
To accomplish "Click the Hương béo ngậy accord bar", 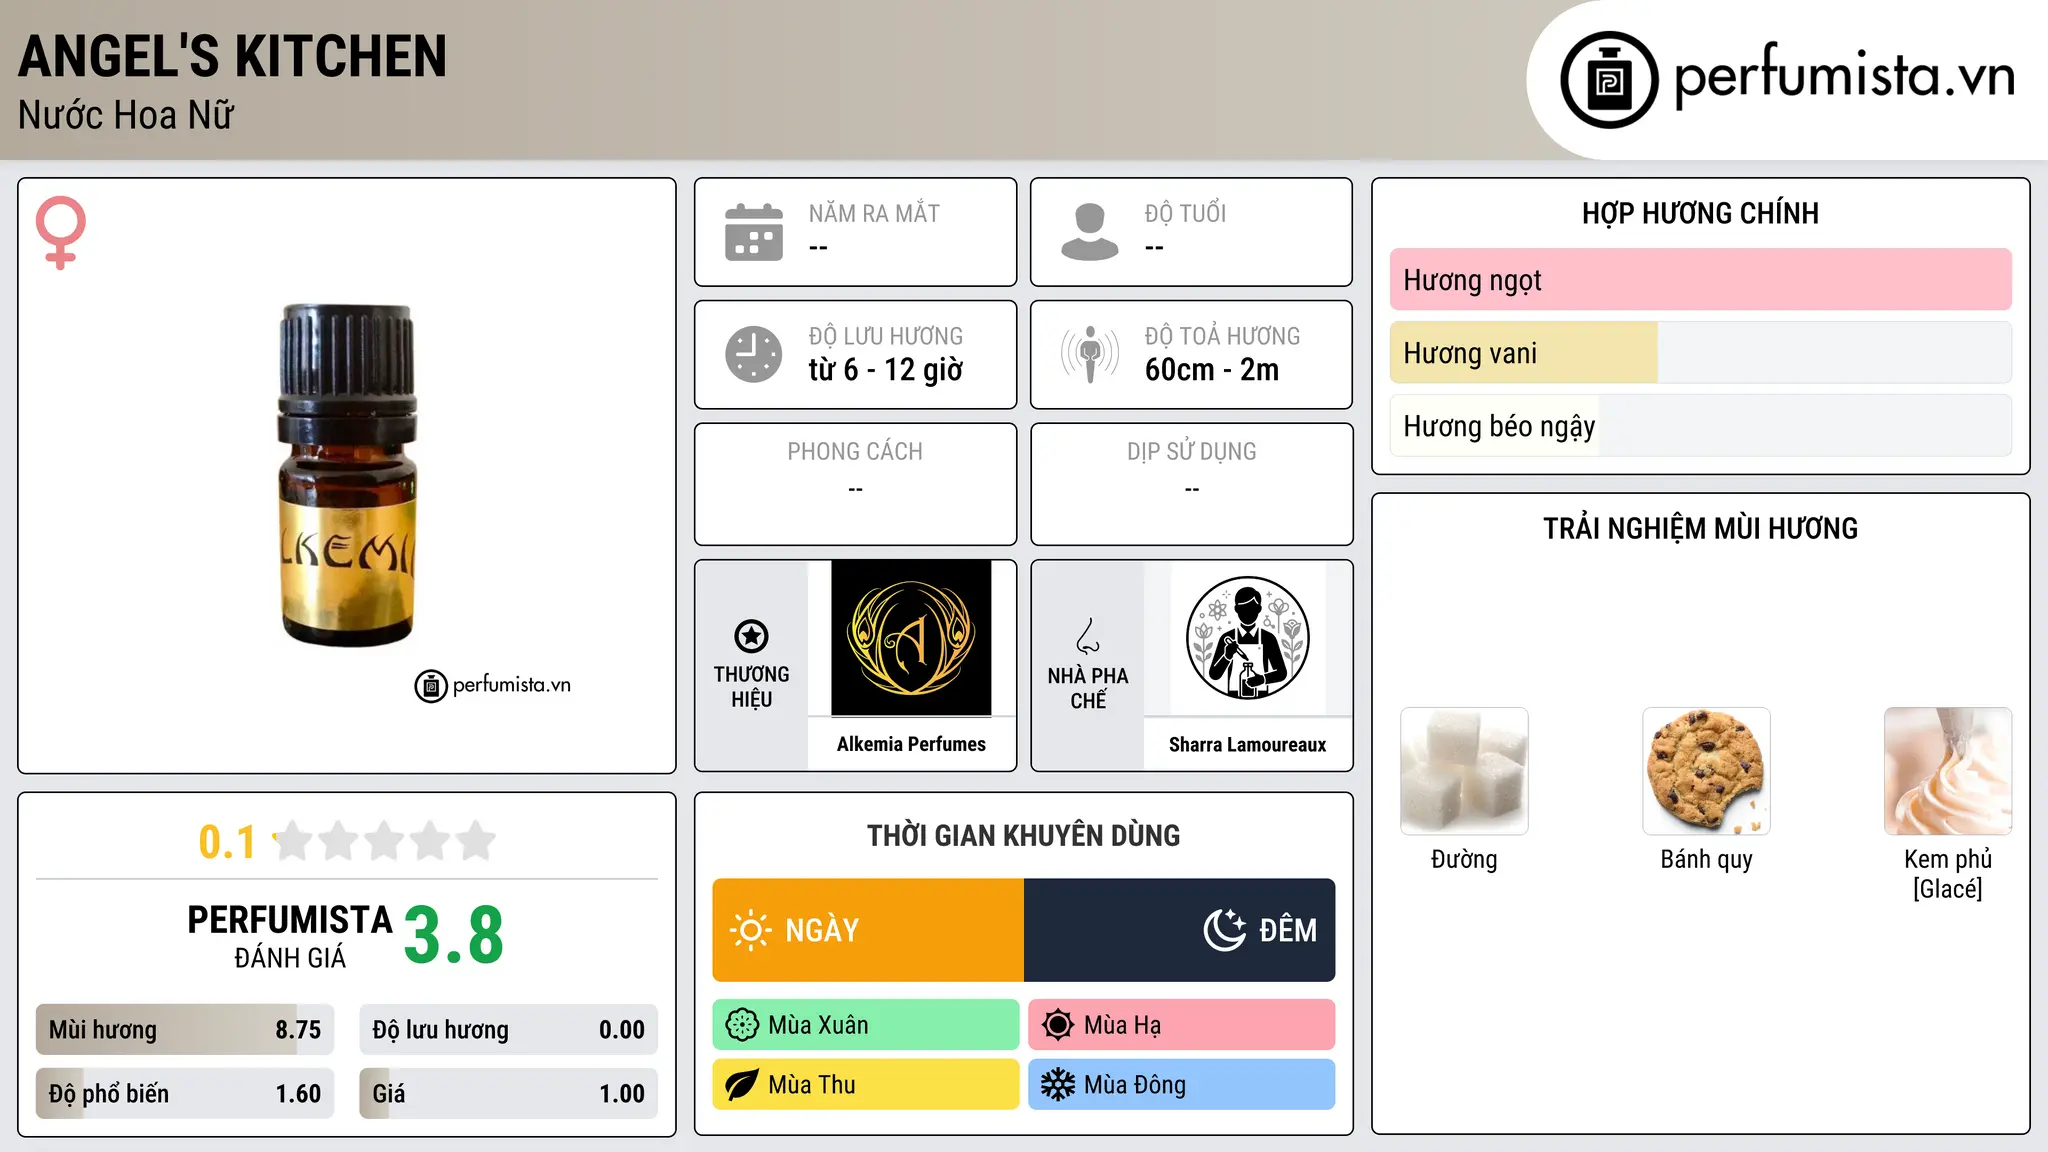I will [1701, 426].
